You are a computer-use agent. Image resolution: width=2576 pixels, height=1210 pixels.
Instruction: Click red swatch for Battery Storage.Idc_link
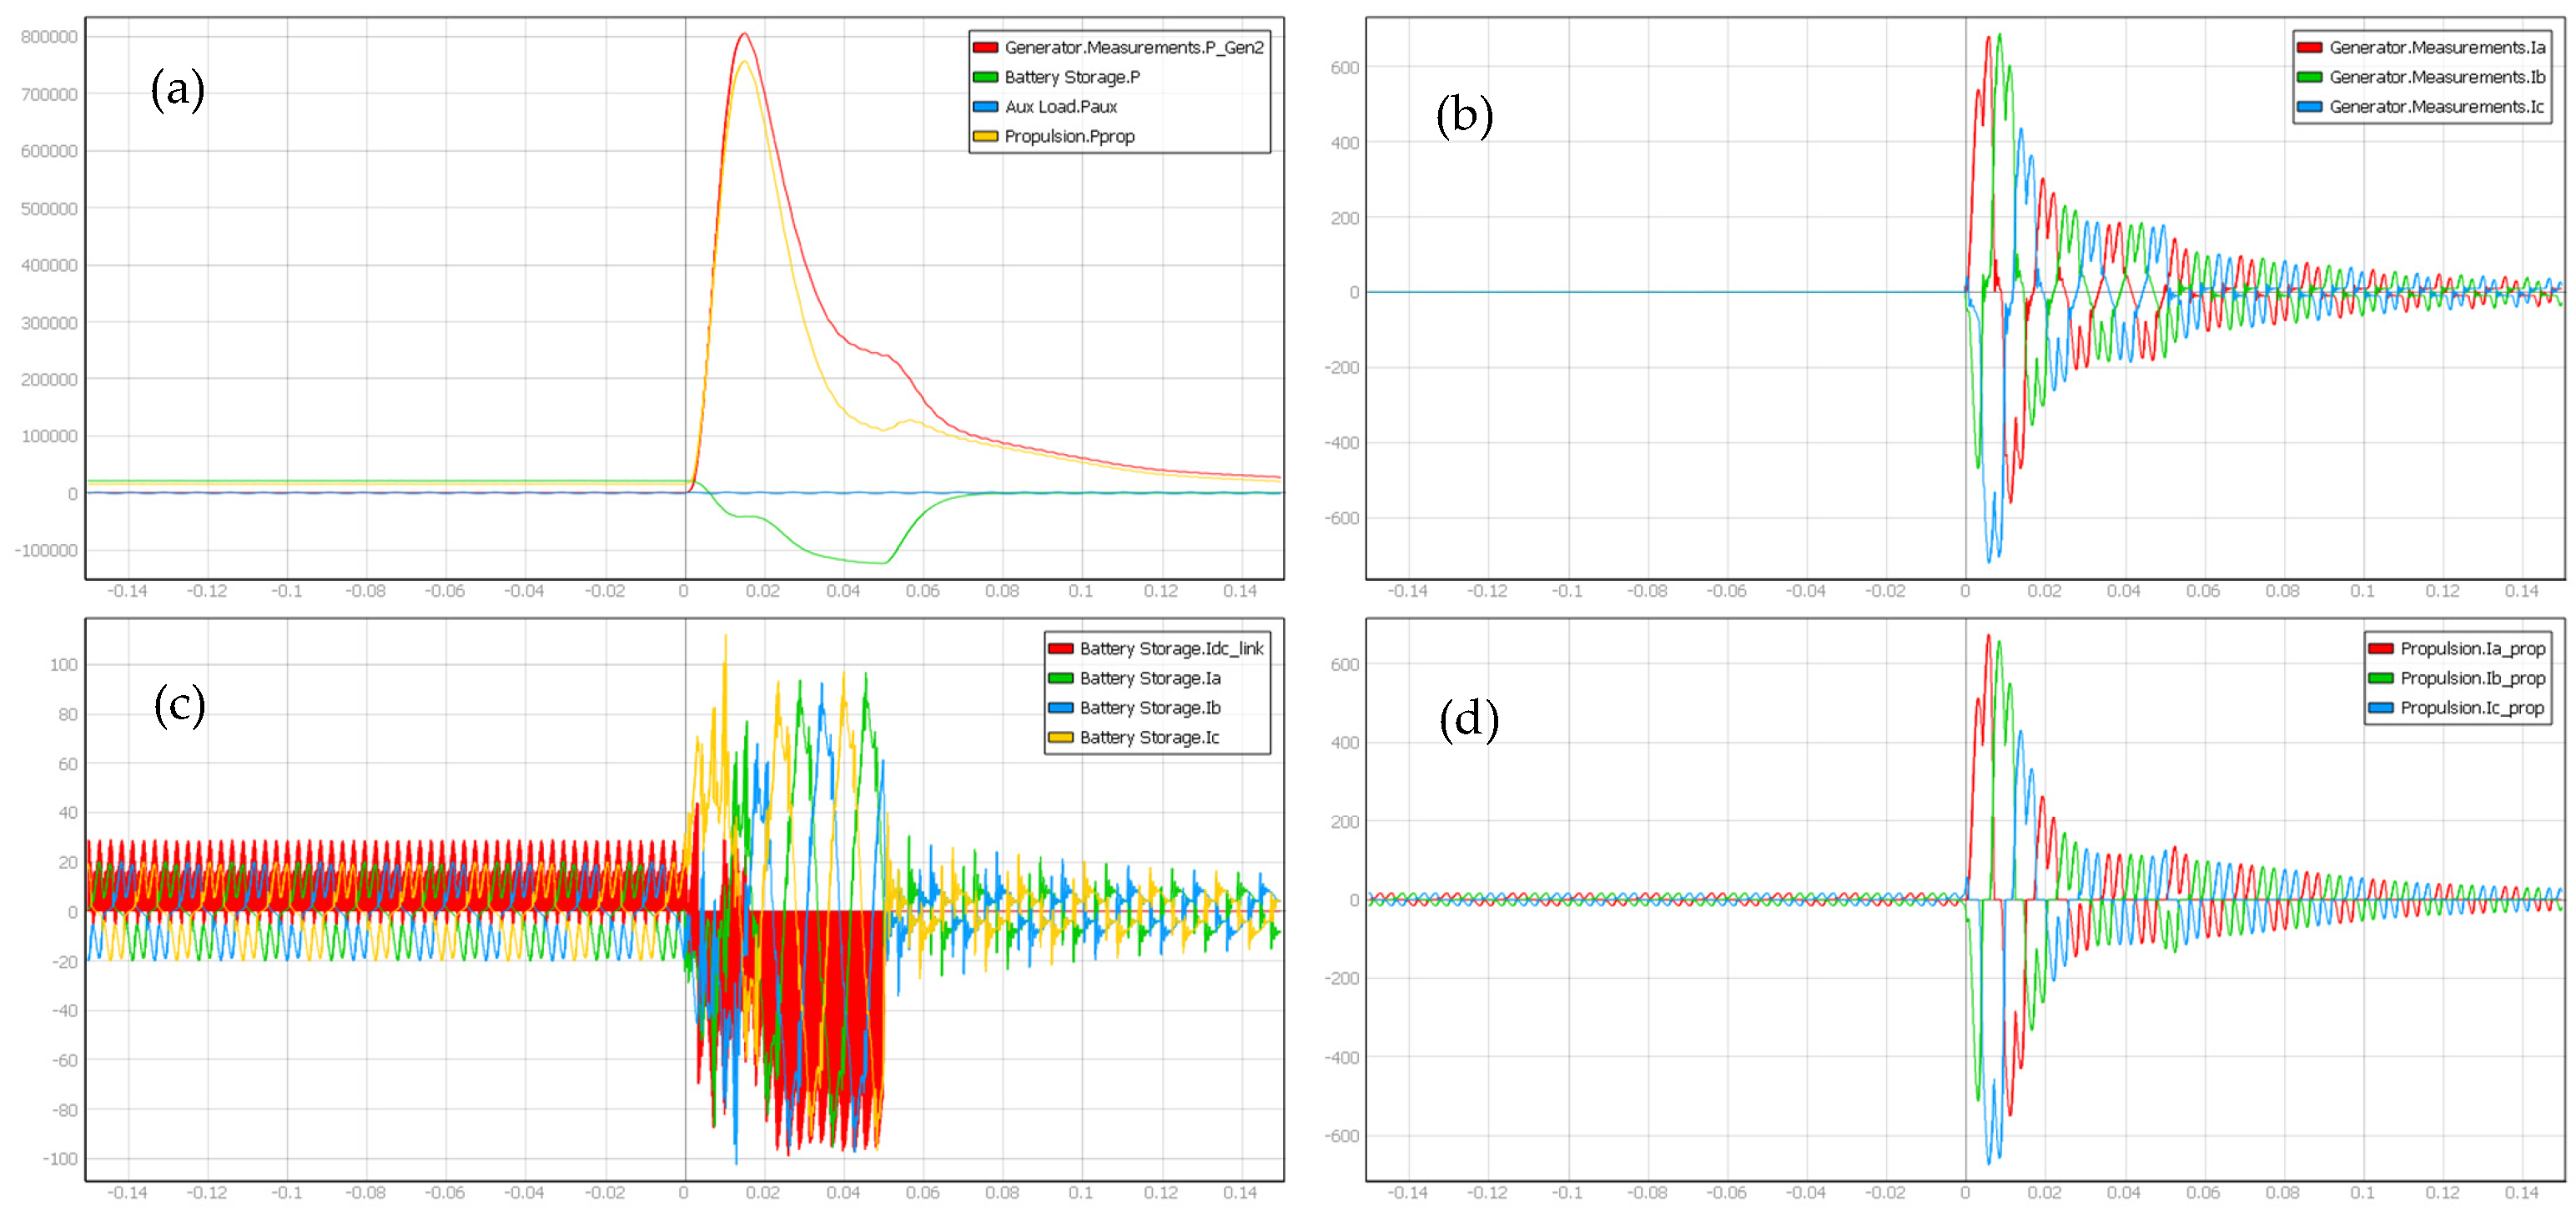coord(1060,649)
